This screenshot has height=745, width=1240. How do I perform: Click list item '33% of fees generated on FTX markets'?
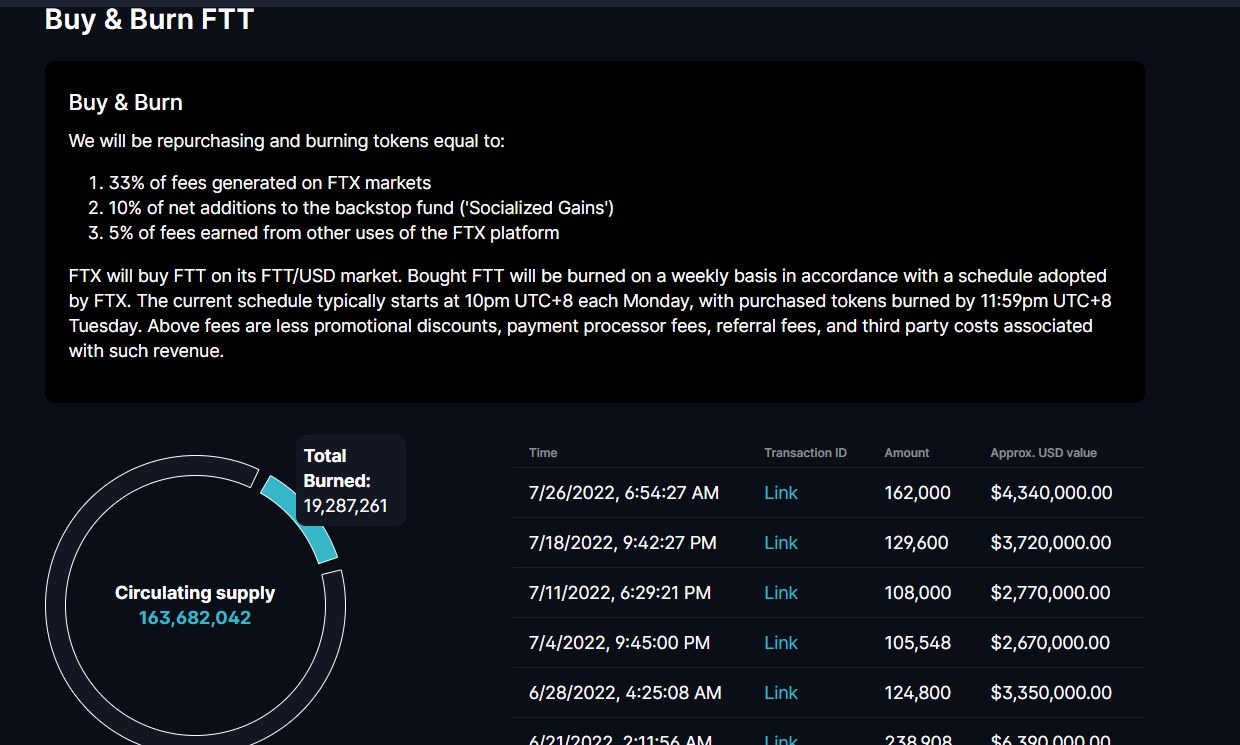point(270,183)
